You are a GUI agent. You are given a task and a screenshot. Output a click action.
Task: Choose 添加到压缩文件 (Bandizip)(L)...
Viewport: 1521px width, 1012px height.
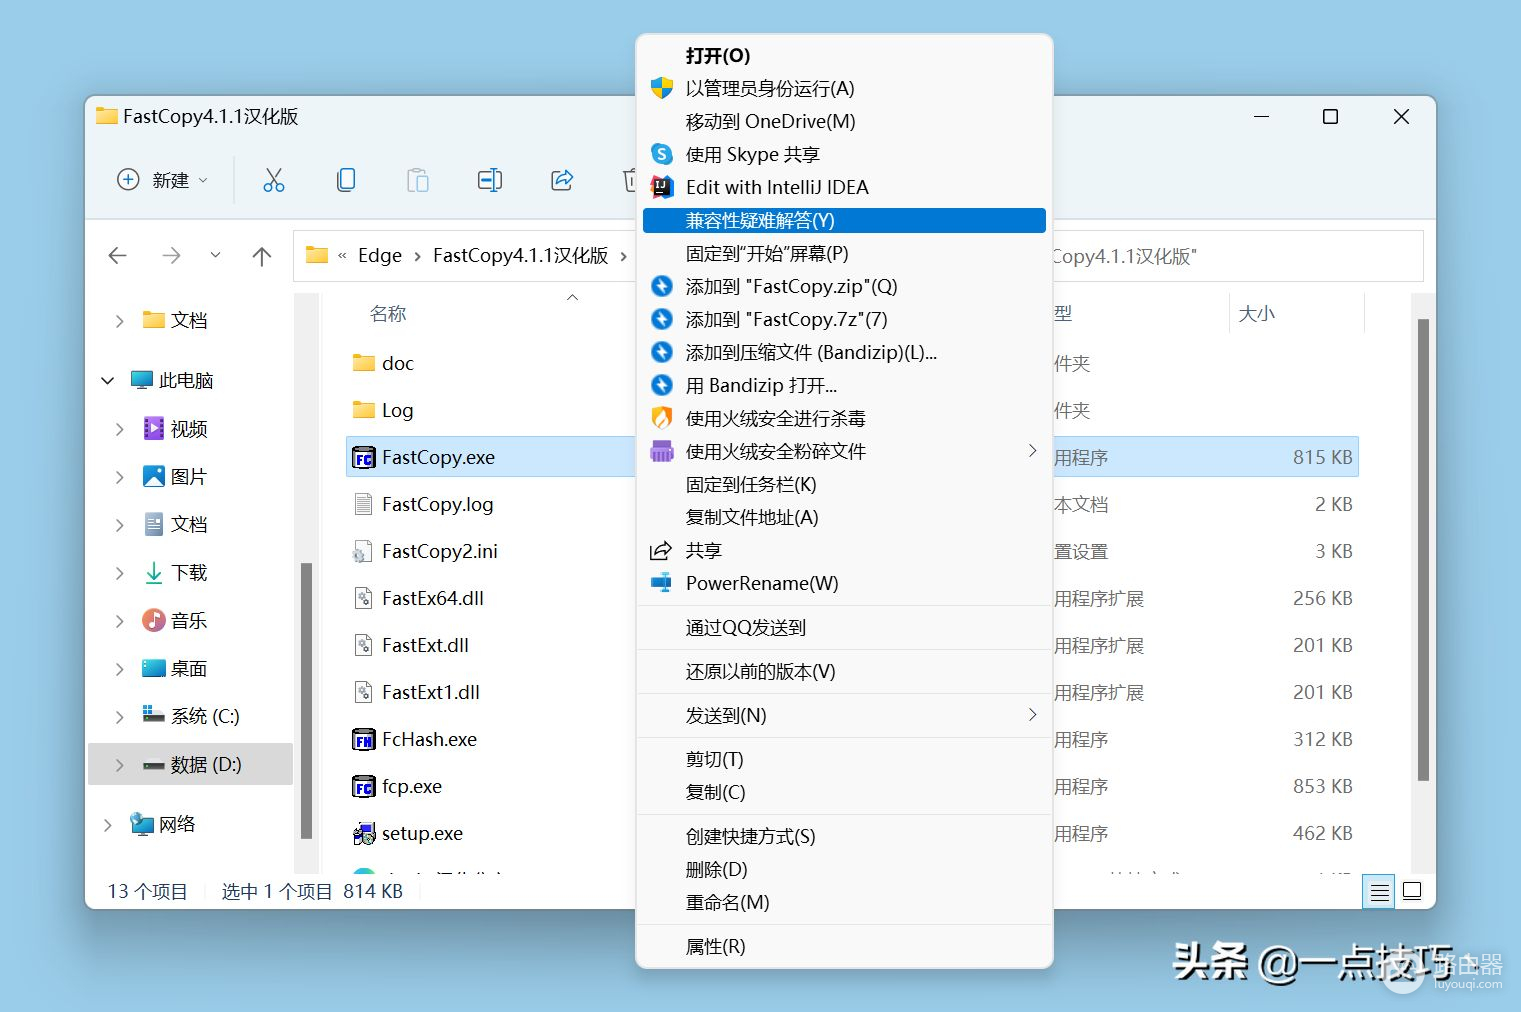tap(844, 353)
